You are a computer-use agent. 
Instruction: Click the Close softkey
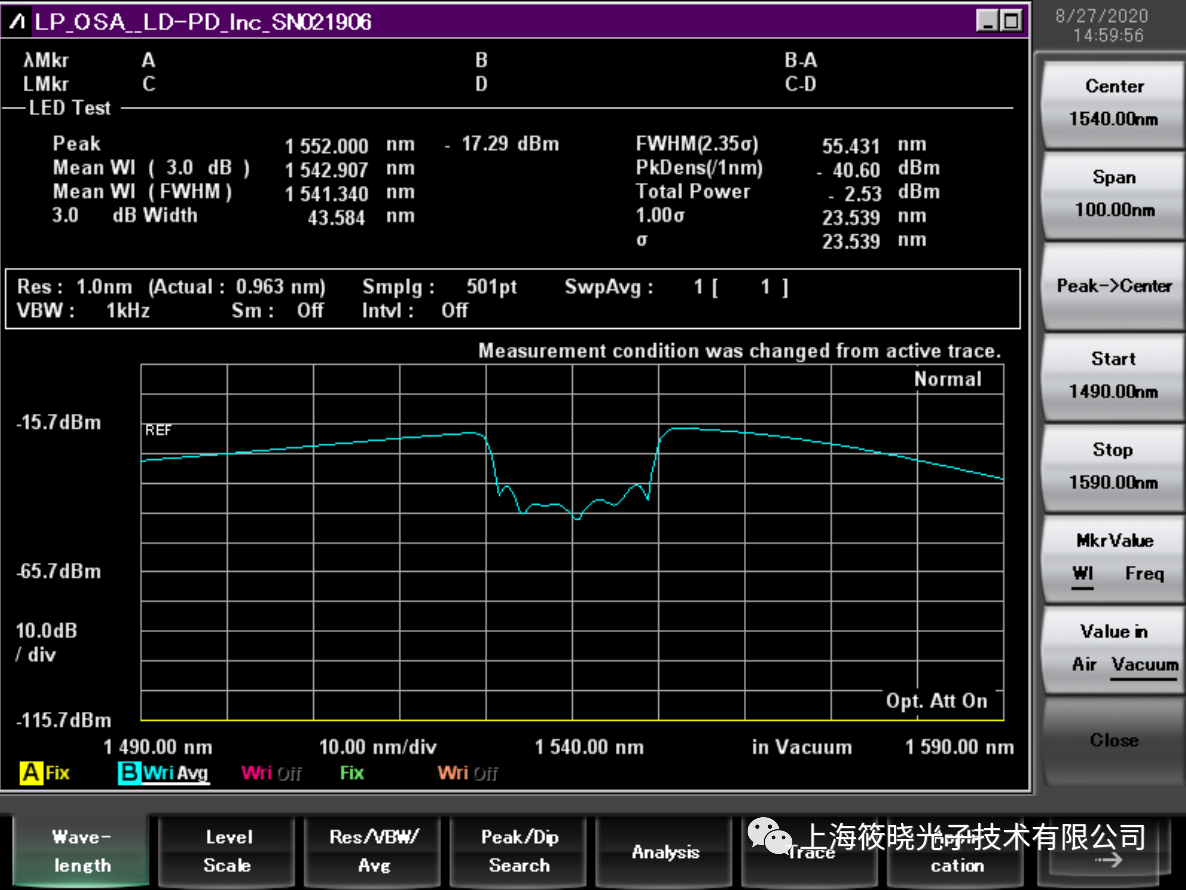(x=1113, y=740)
